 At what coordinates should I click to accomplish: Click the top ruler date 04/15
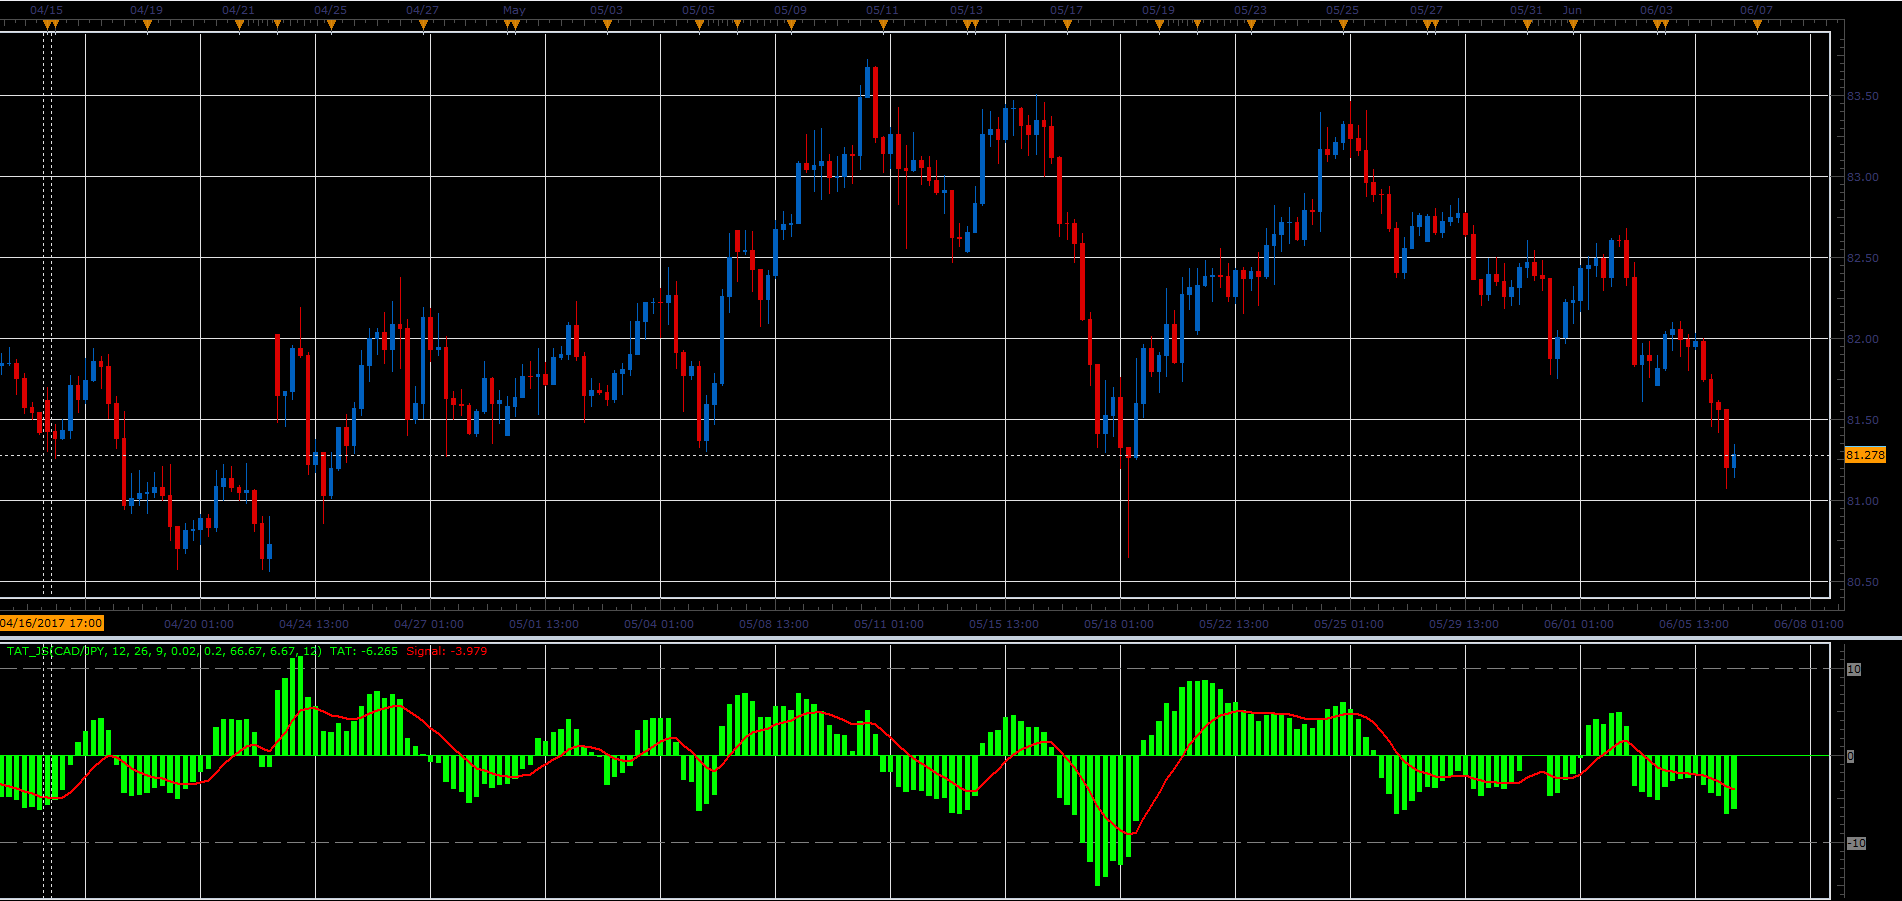pyautogui.click(x=47, y=10)
